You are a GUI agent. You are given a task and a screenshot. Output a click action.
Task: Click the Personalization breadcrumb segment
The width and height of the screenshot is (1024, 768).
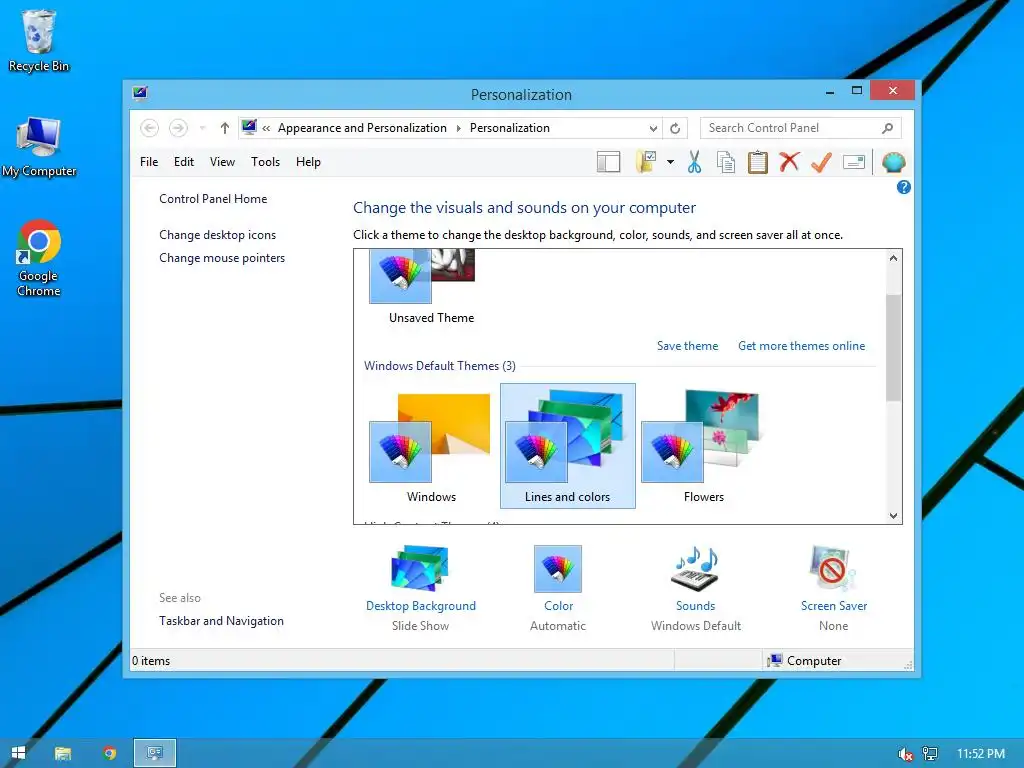[509, 128]
